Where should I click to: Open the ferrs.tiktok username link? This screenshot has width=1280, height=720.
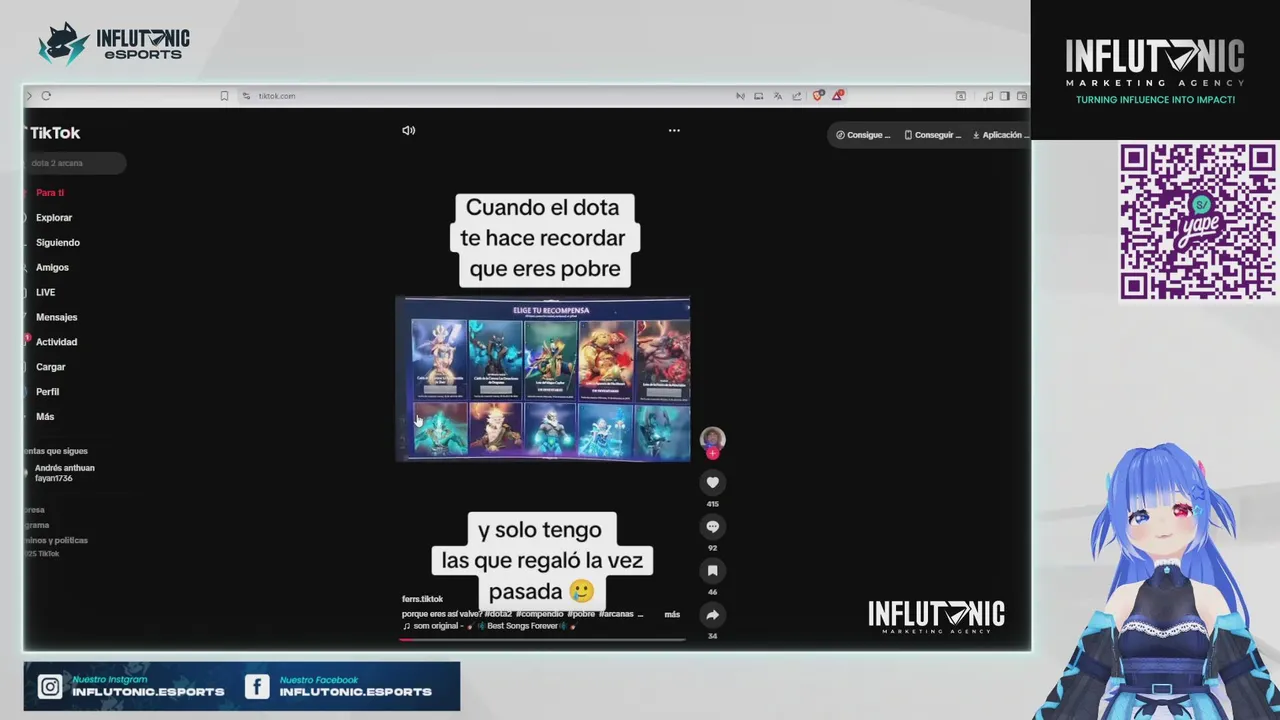click(422, 599)
